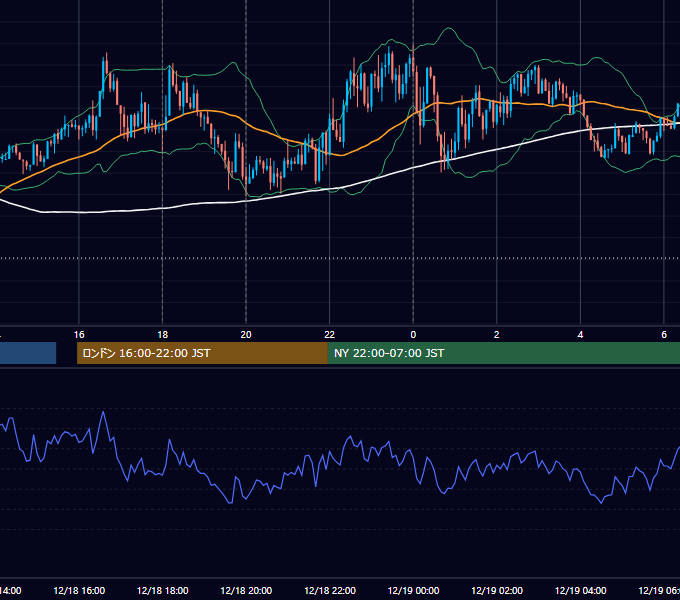Viewport: 680px width, 600px height.
Task: Click the 12/19 00:00 date label
Action: [x=413, y=590]
